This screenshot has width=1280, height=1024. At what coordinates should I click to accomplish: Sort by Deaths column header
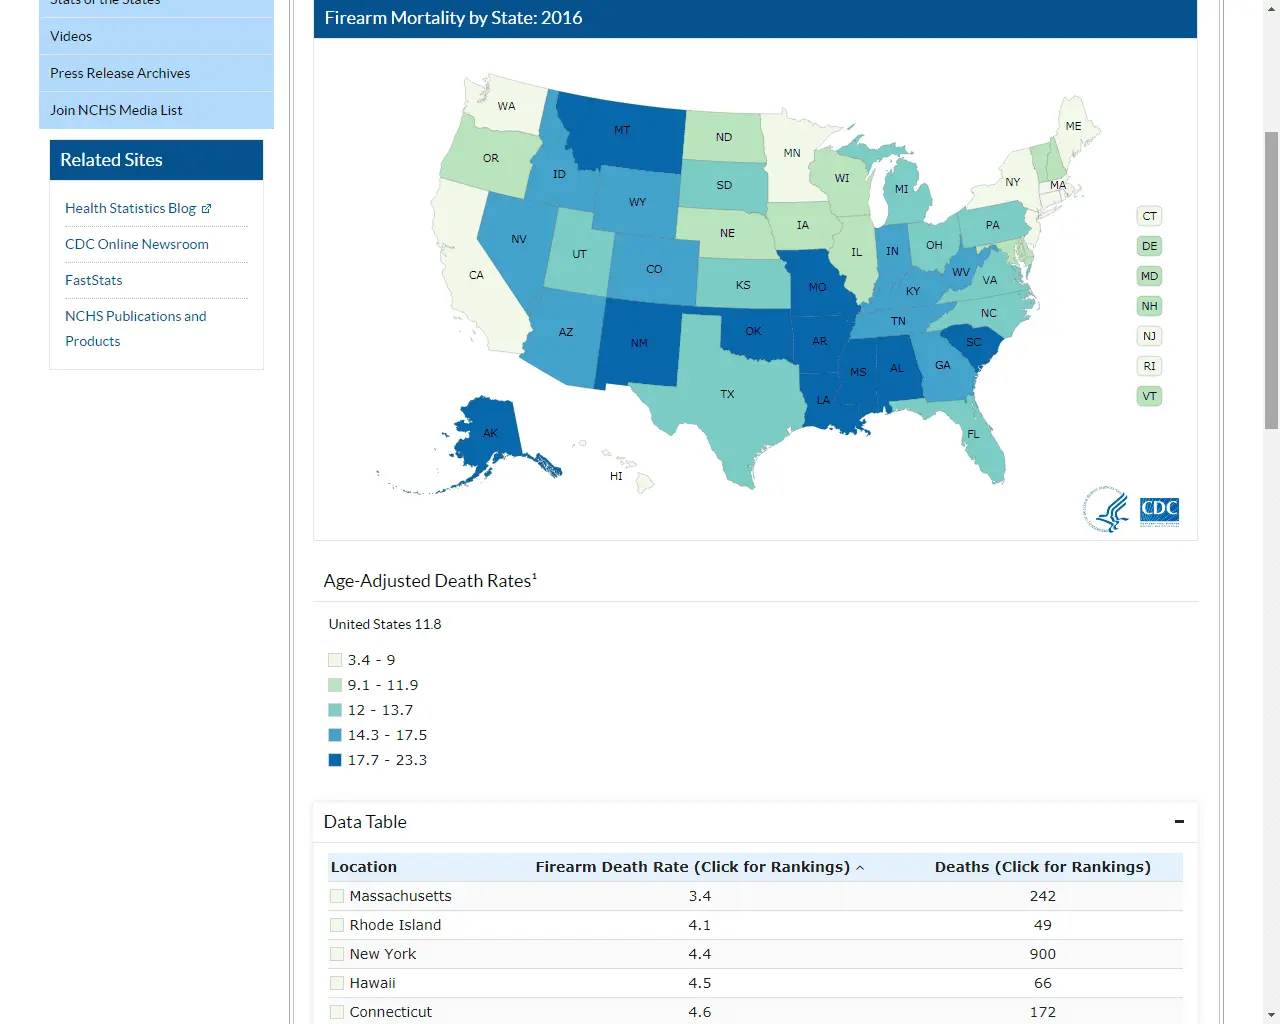click(1042, 867)
